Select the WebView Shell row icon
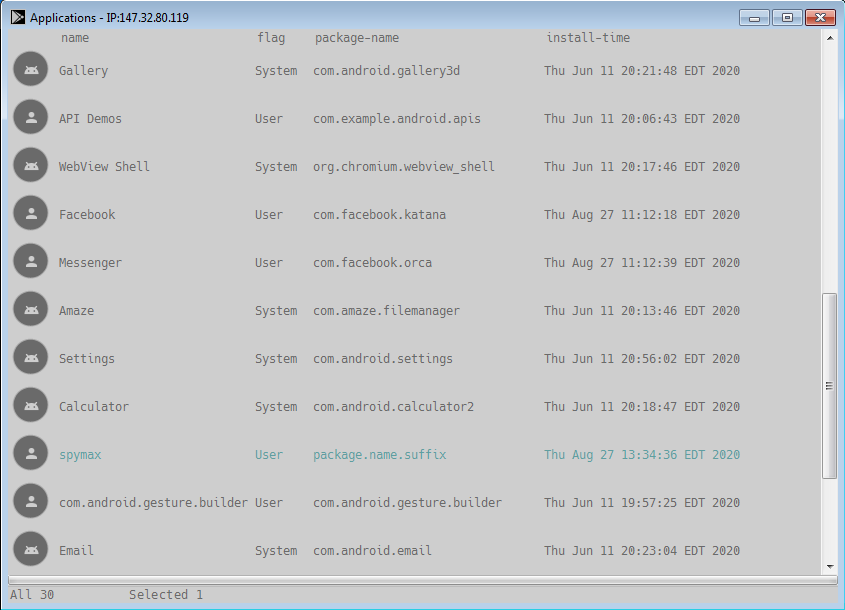This screenshot has width=845, height=610. click(x=31, y=165)
